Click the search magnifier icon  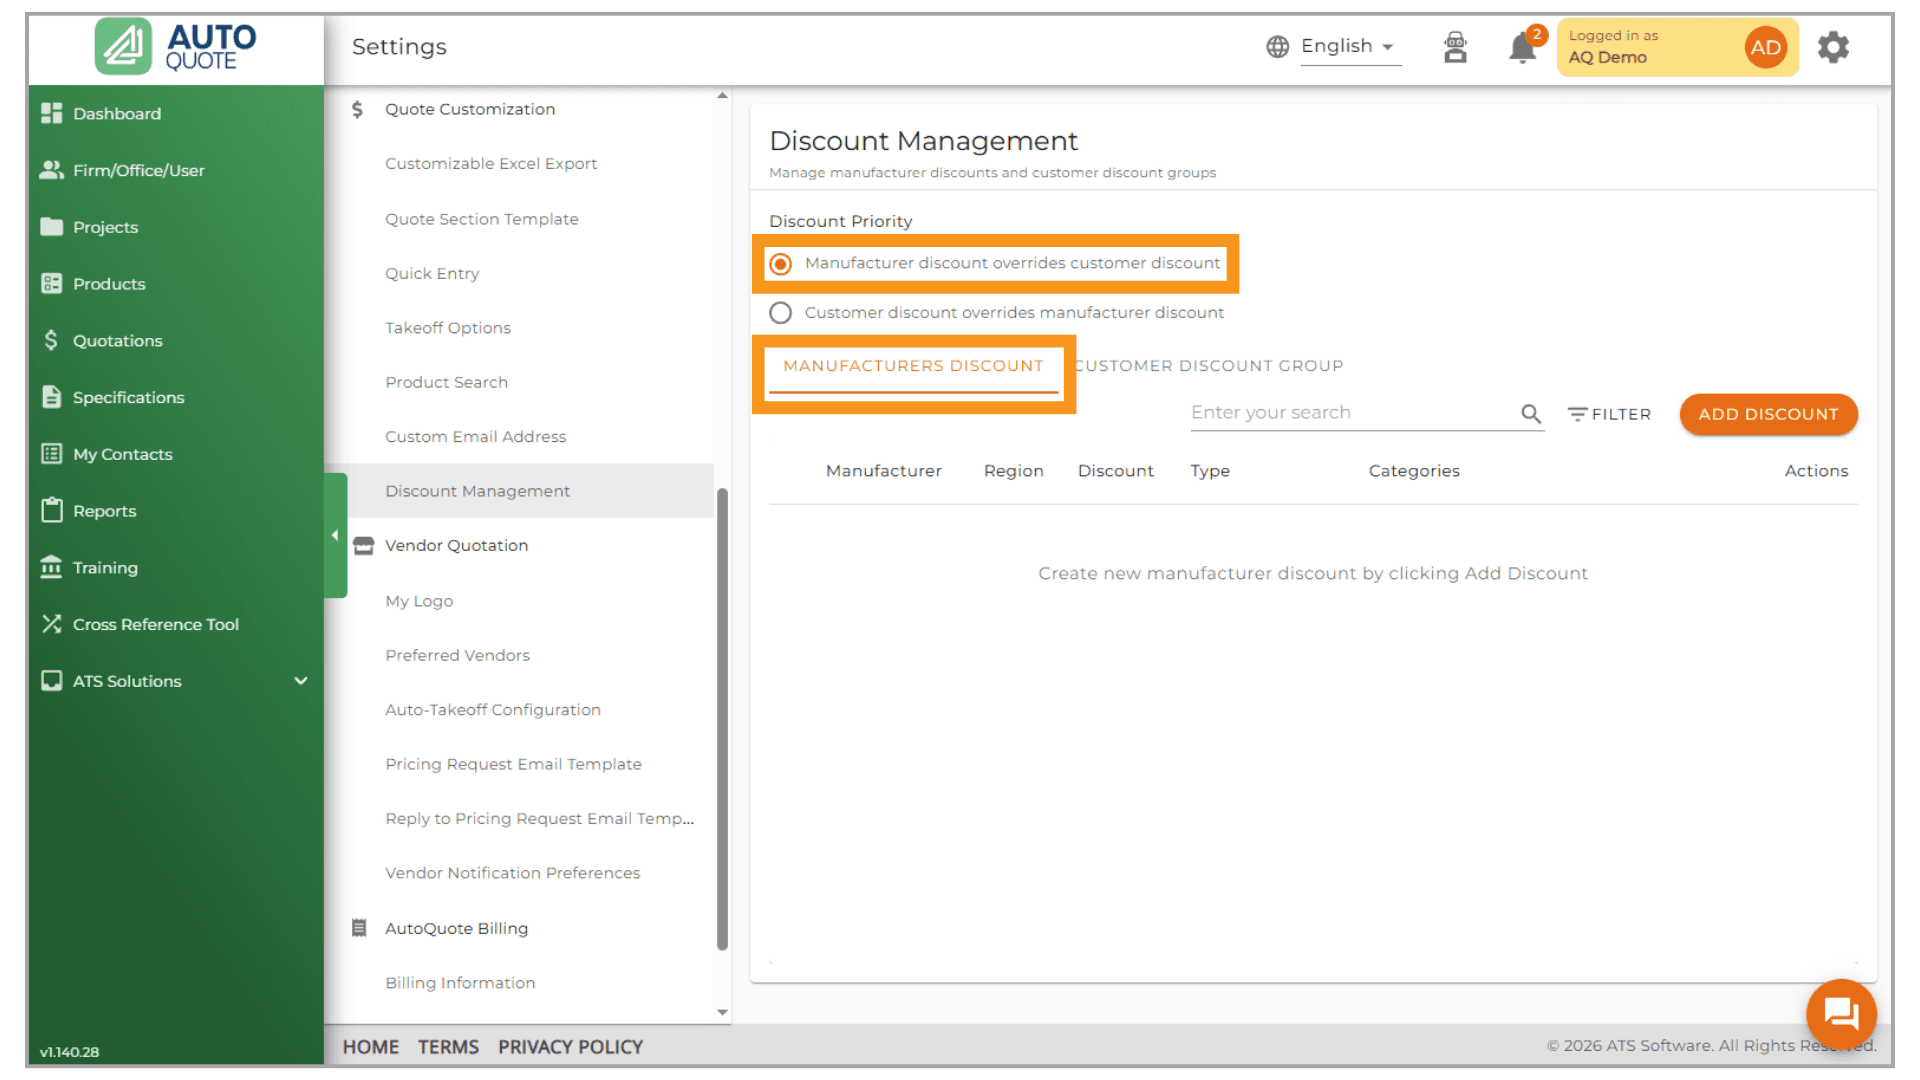click(x=1531, y=414)
